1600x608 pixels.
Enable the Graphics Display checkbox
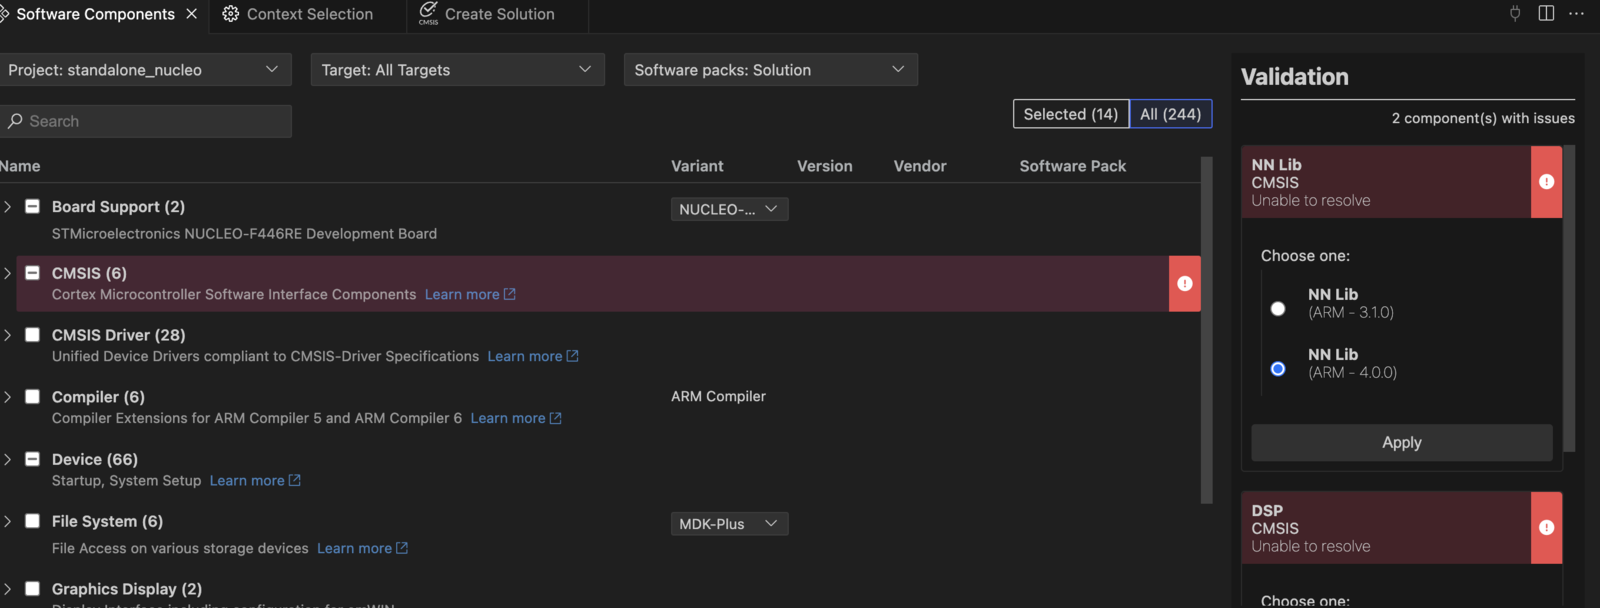(x=32, y=589)
